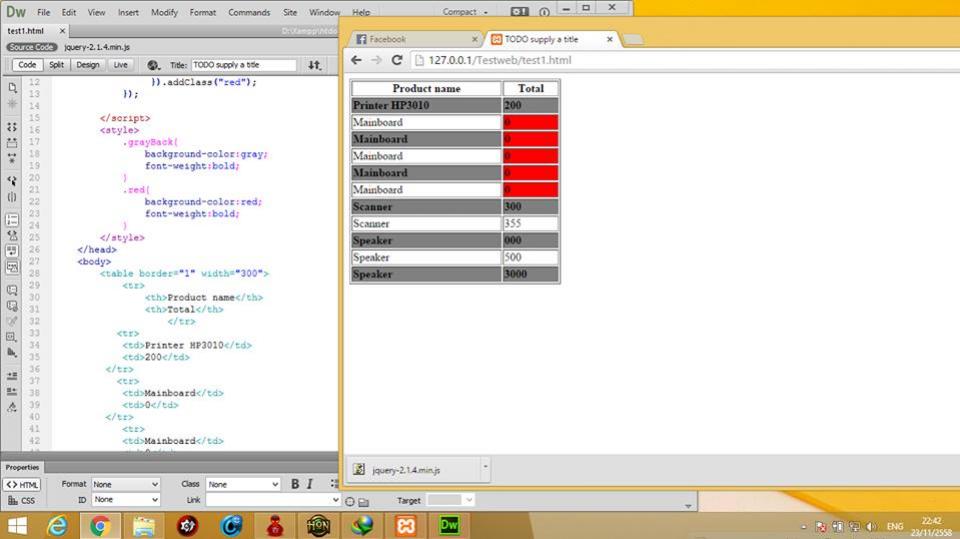960x539 pixels.
Task: Toggle Bold in Properties panel
Action: point(295,484)
